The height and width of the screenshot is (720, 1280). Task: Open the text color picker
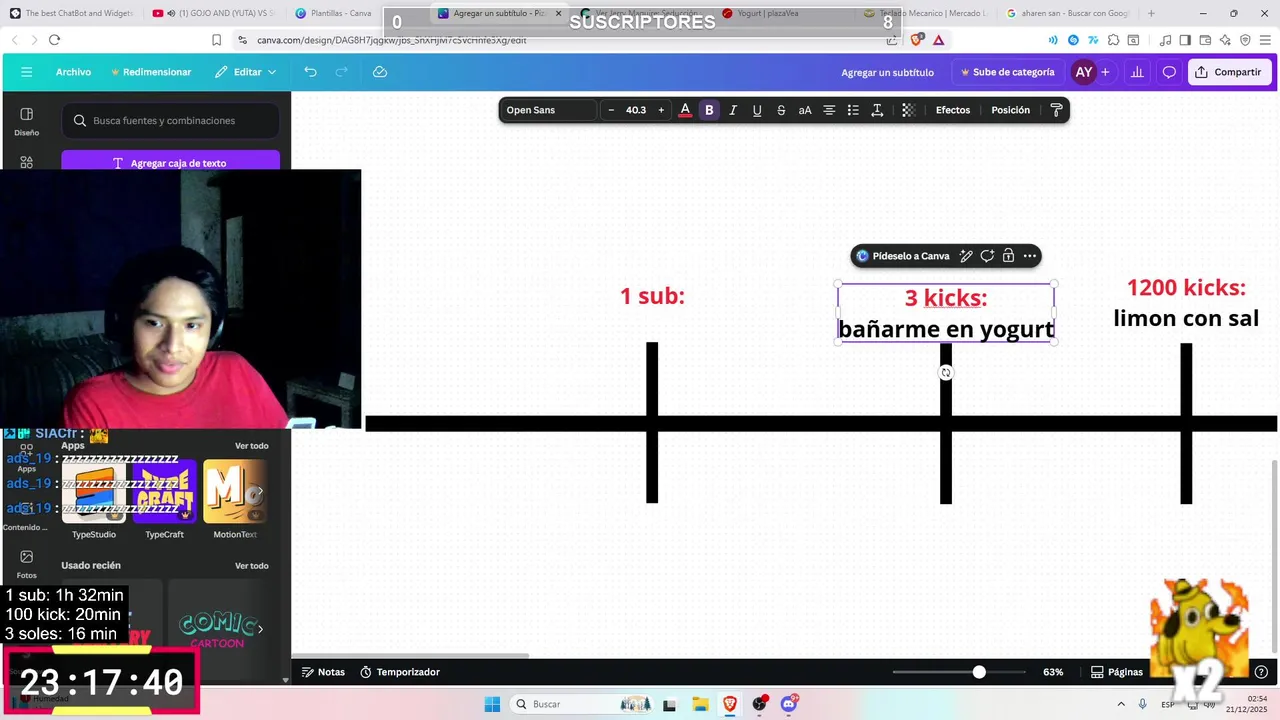pos(685,110)
